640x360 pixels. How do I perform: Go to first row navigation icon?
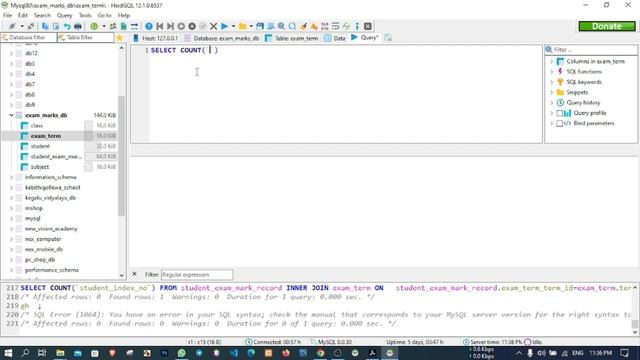[x=160, y=26]
